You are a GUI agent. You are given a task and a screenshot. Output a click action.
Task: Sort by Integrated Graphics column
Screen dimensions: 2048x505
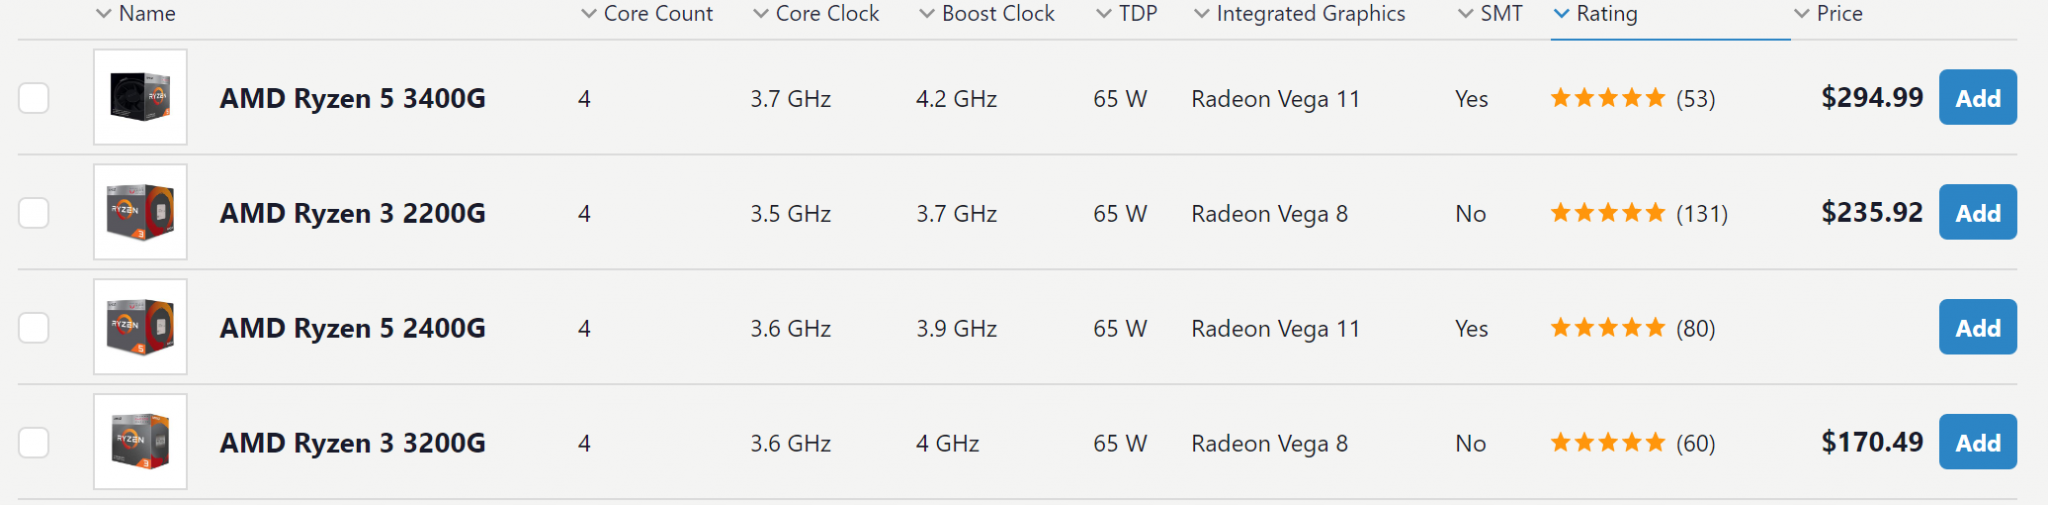pos(1299,14)
